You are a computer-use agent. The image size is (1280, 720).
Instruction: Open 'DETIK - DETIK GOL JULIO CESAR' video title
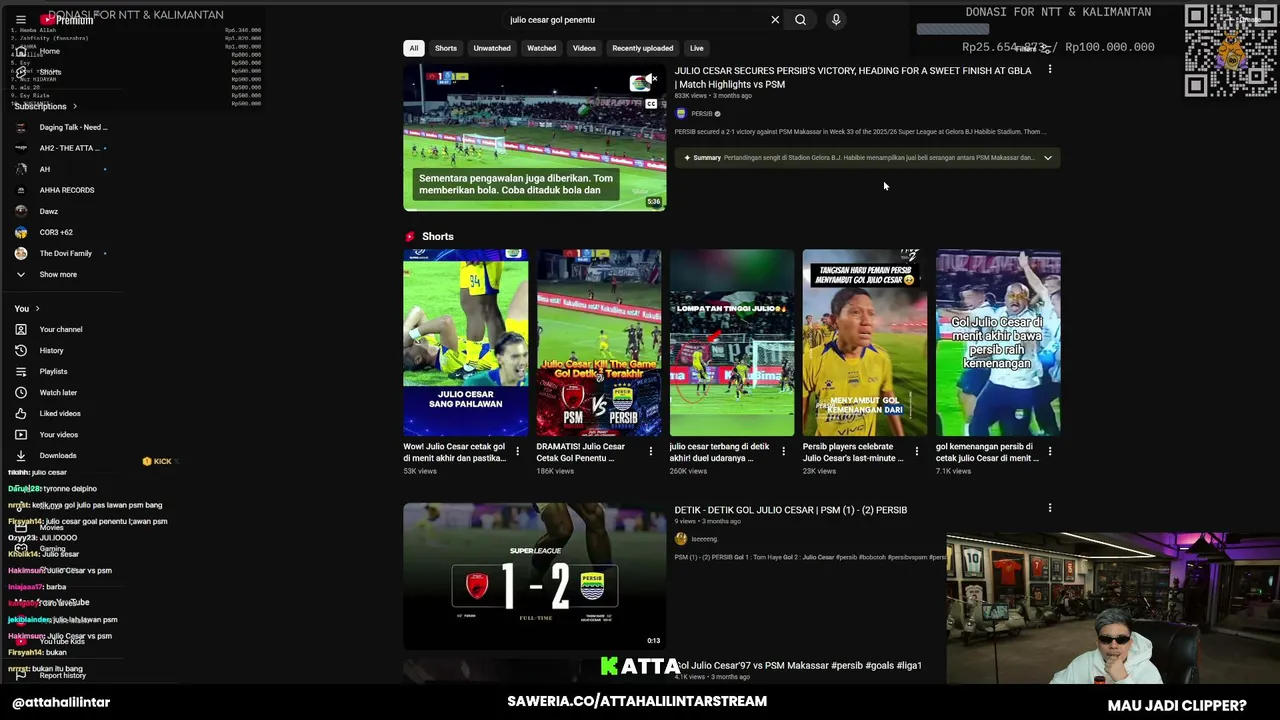coord(790,510)
